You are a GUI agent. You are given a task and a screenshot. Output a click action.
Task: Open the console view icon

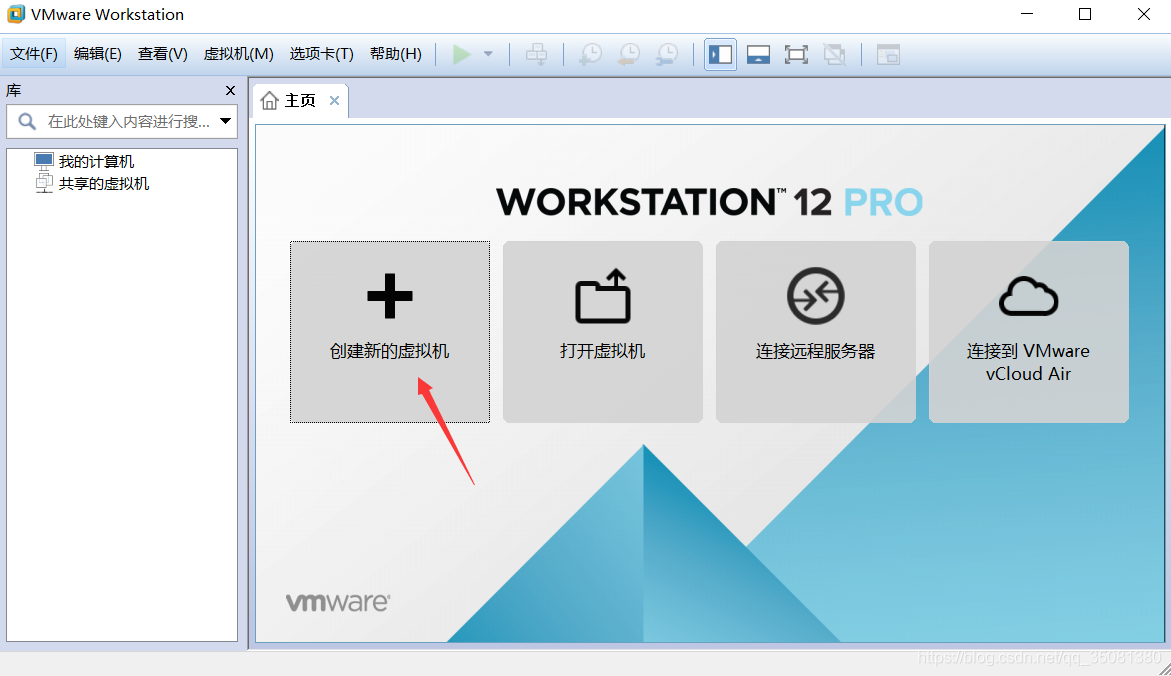click(x=888, y=54)
